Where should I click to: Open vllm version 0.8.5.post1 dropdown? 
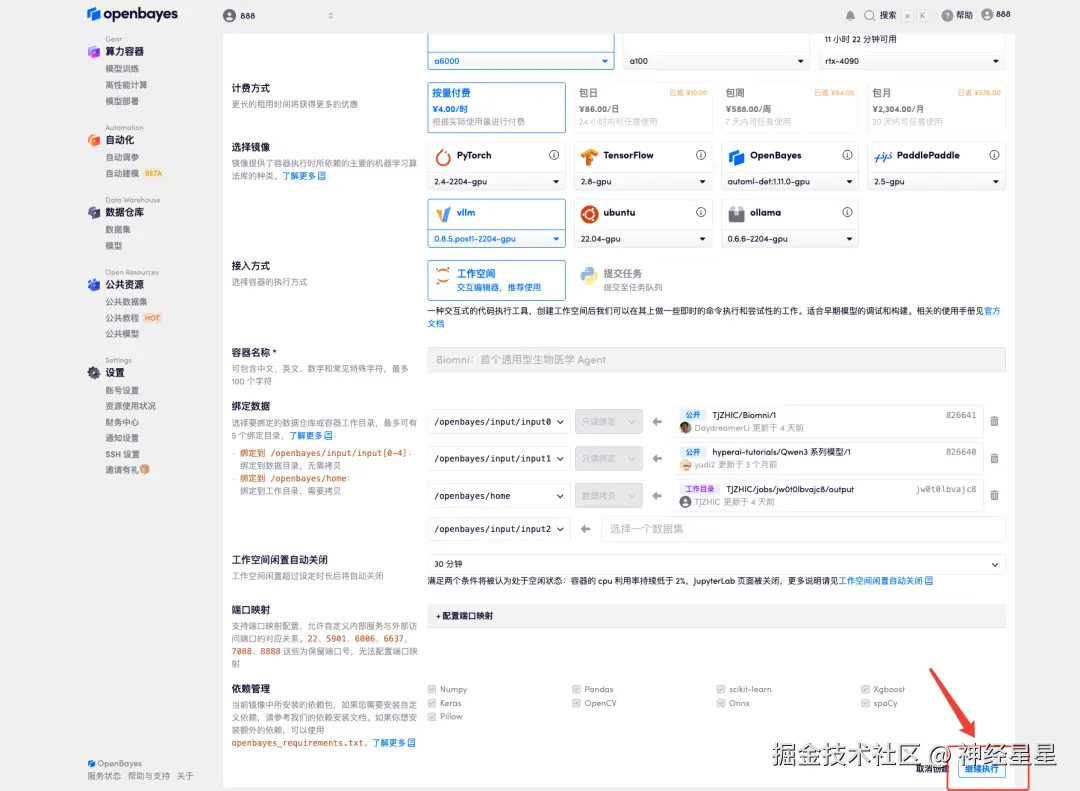tap(496, 238)
